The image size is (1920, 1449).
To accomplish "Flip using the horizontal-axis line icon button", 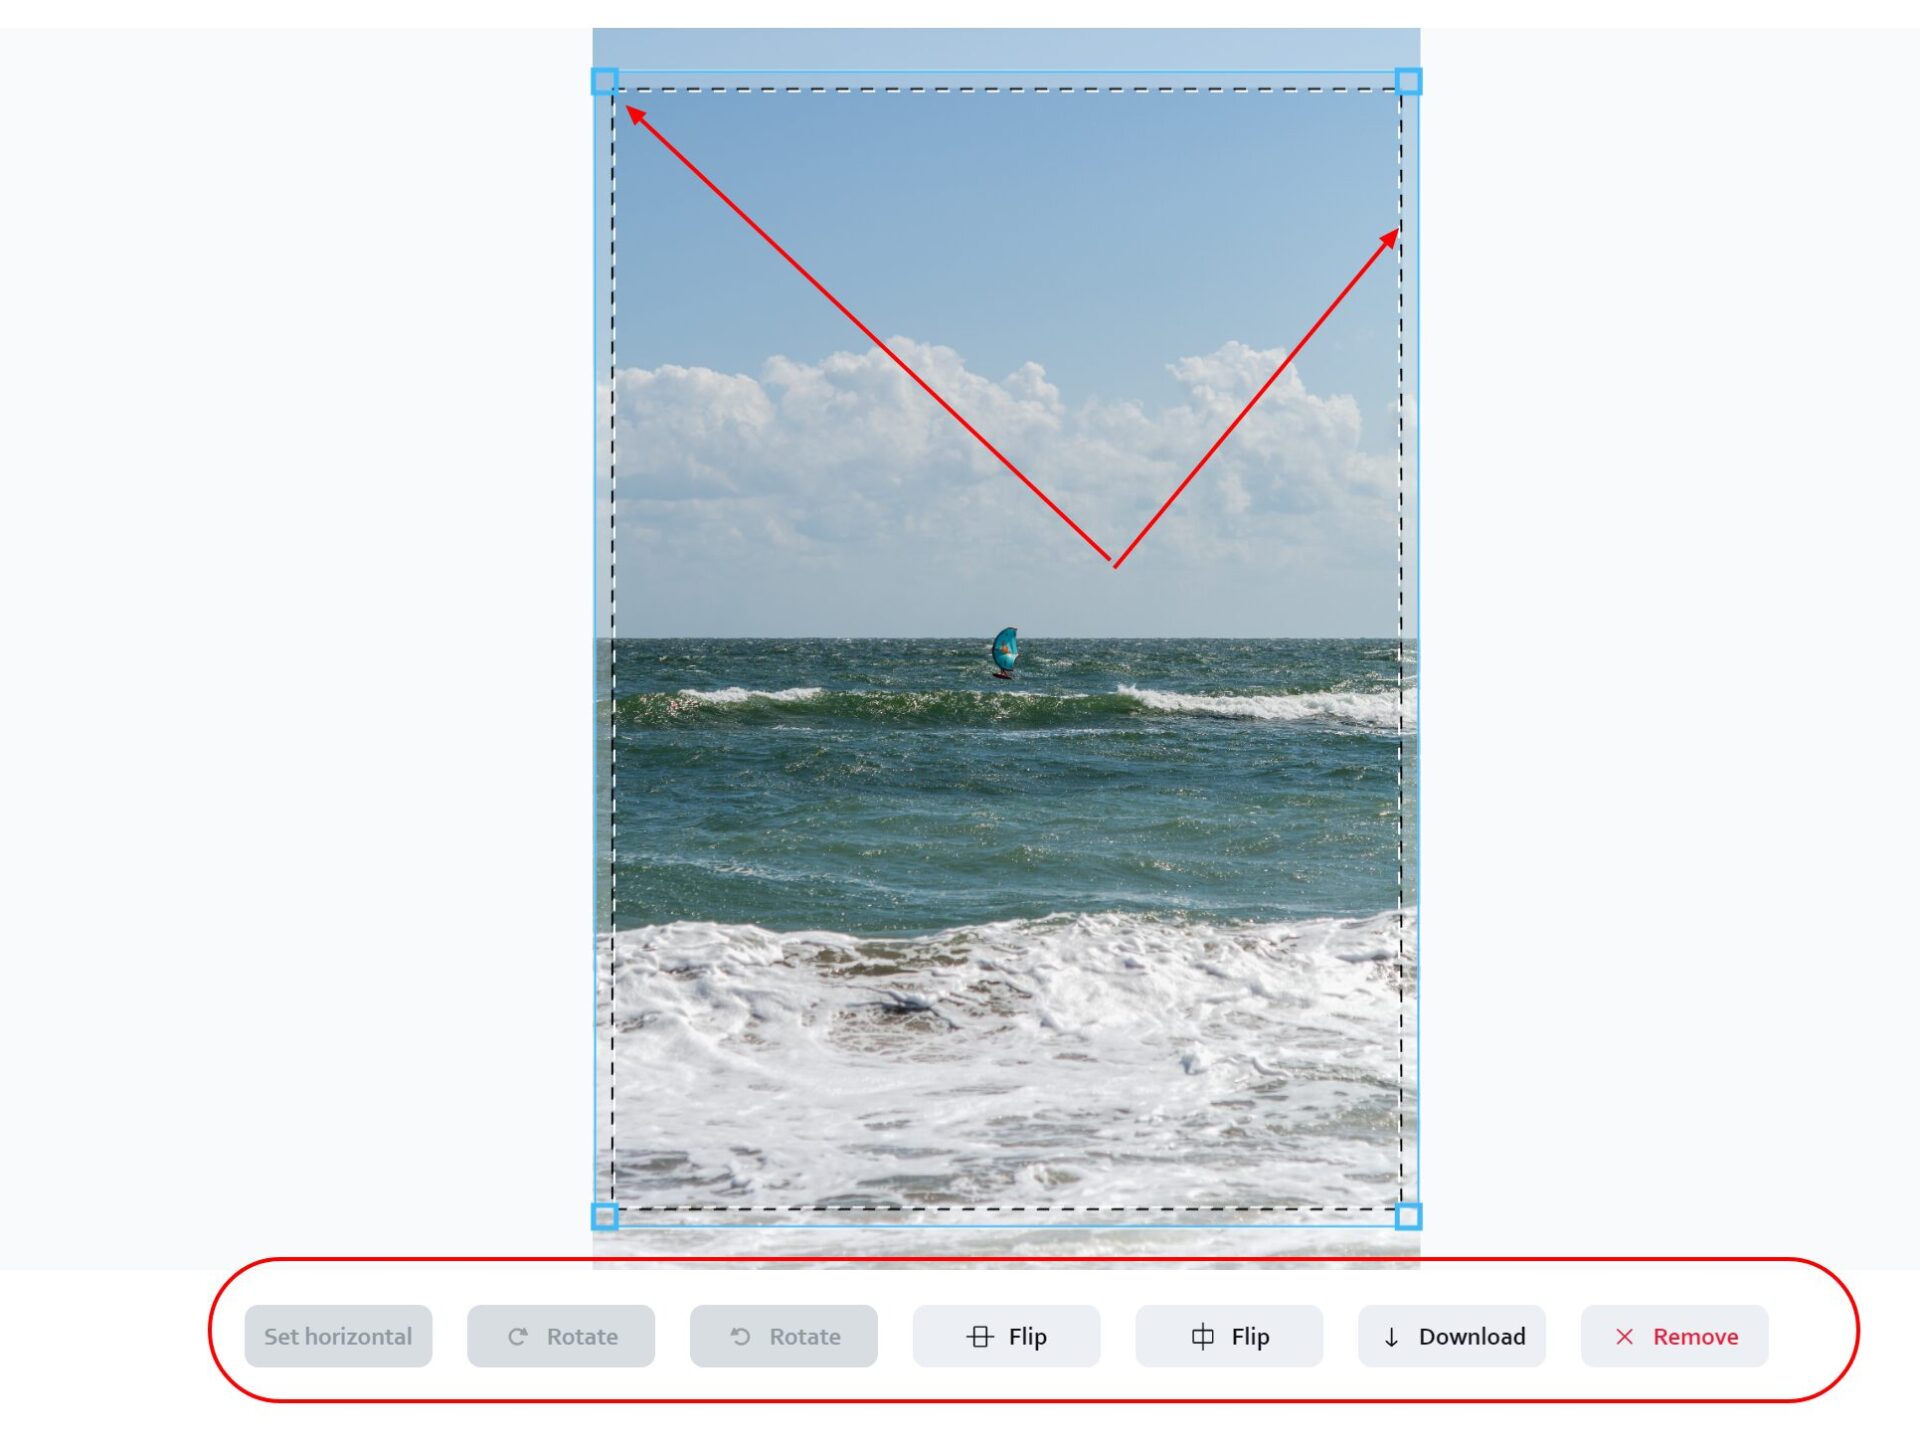I will (1006, 1336).
